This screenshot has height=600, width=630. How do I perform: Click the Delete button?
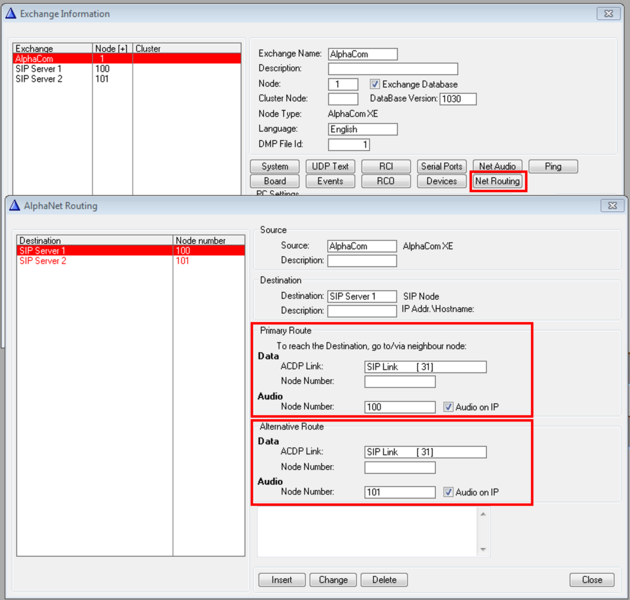[x=384, y=580]
